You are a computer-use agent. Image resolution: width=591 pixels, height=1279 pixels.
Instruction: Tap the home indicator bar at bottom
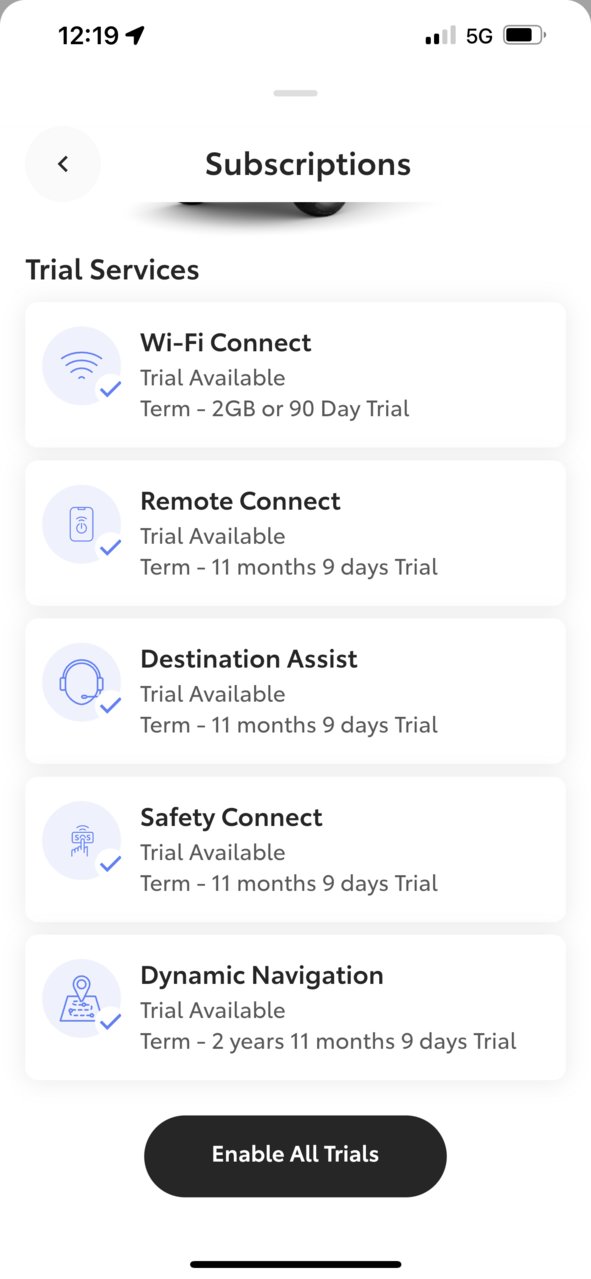point(295,1264)
